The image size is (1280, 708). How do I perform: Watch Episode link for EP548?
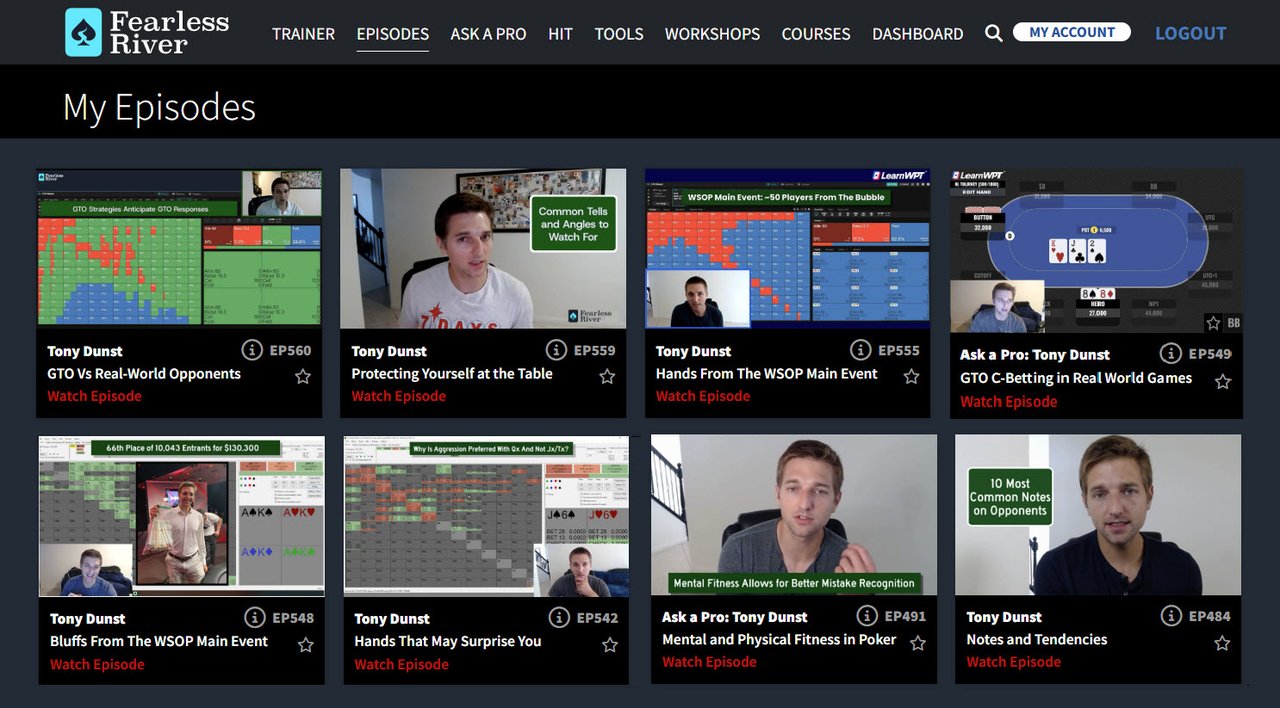pyautogui.click(x=97, y=664)
